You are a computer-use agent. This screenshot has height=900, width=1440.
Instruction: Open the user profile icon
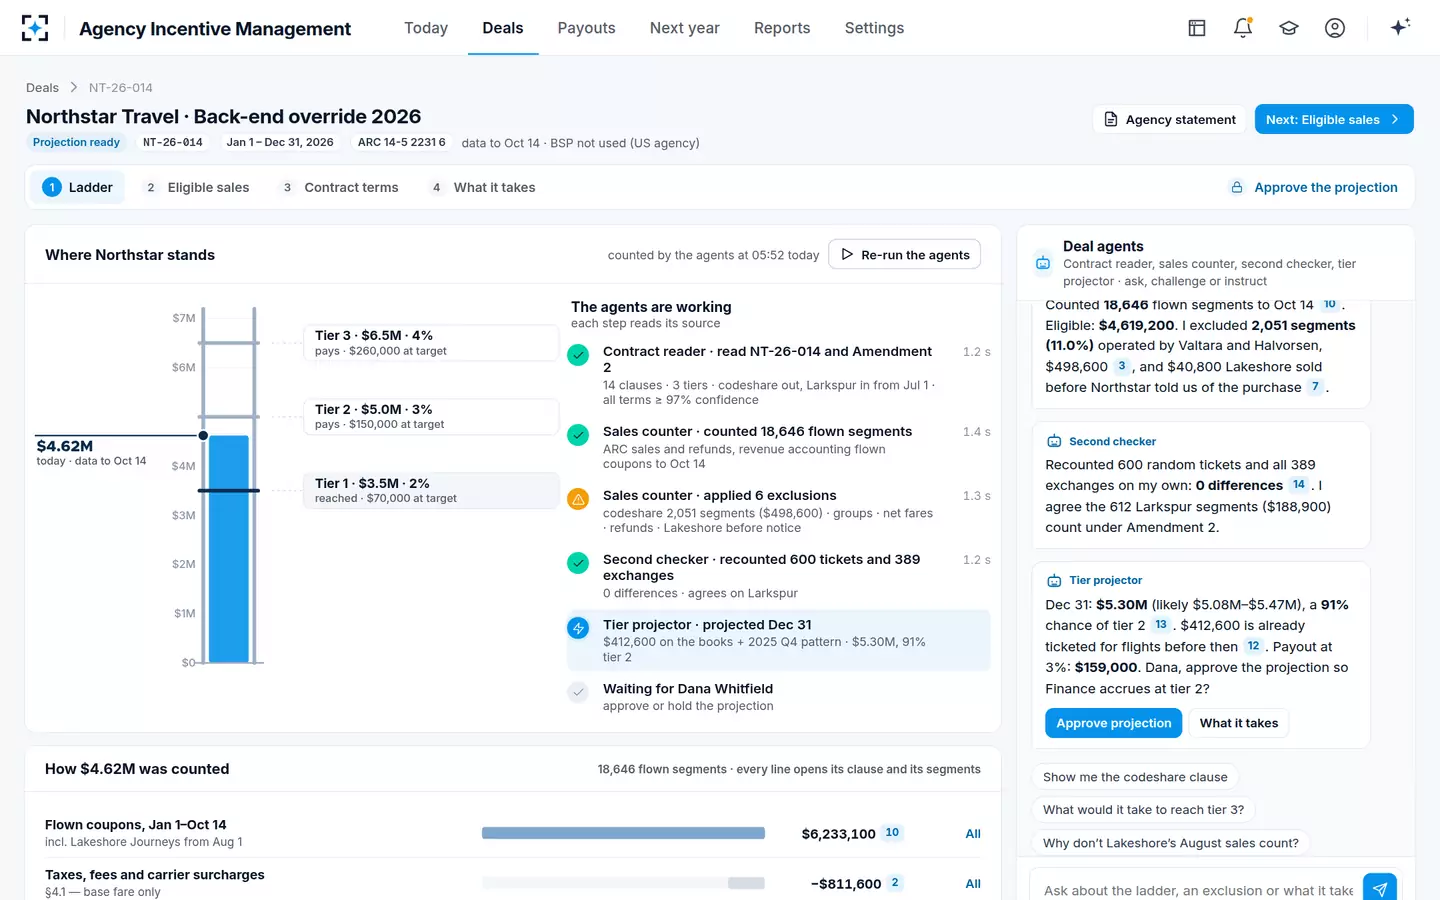click(1335, 28)
